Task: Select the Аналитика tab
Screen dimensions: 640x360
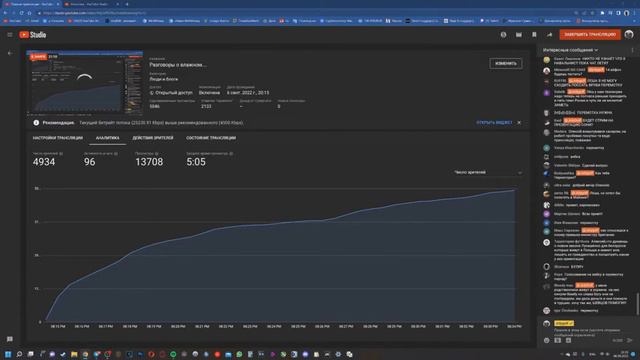Action: pos(107,138)
